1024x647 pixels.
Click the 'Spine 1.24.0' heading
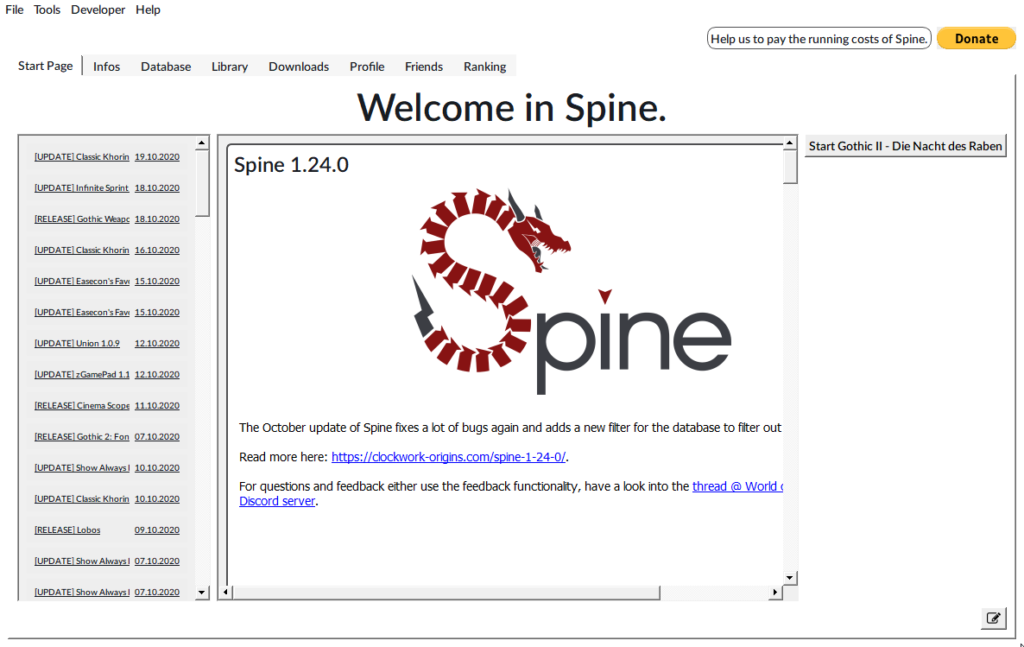[x=291, y=165]
